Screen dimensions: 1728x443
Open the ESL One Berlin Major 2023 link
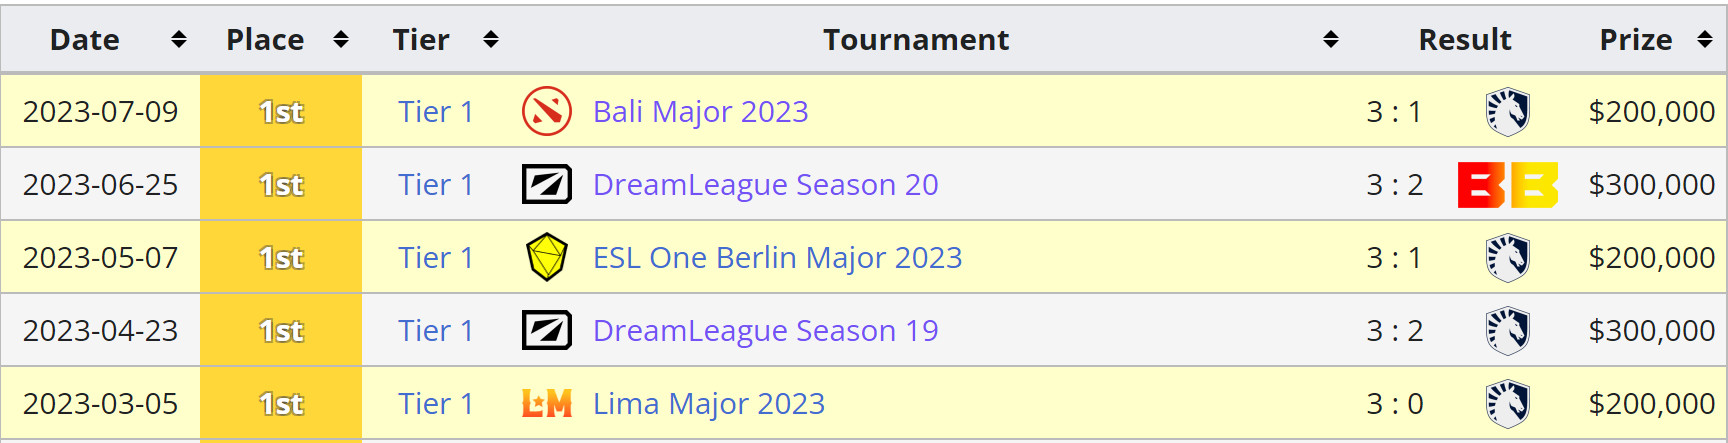click(777, 257)
